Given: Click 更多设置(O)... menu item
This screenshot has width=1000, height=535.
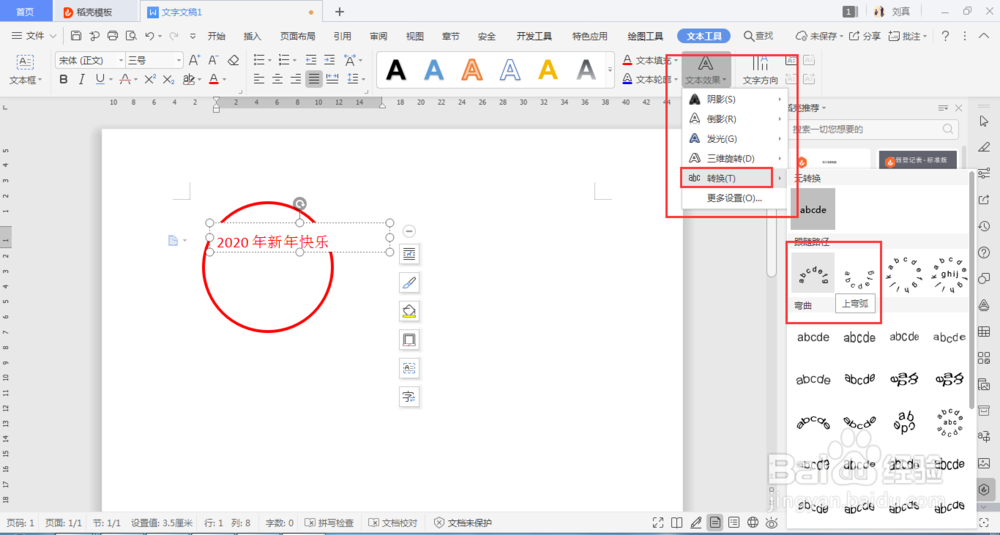Looking at the screenshot, I should [735, 198].
